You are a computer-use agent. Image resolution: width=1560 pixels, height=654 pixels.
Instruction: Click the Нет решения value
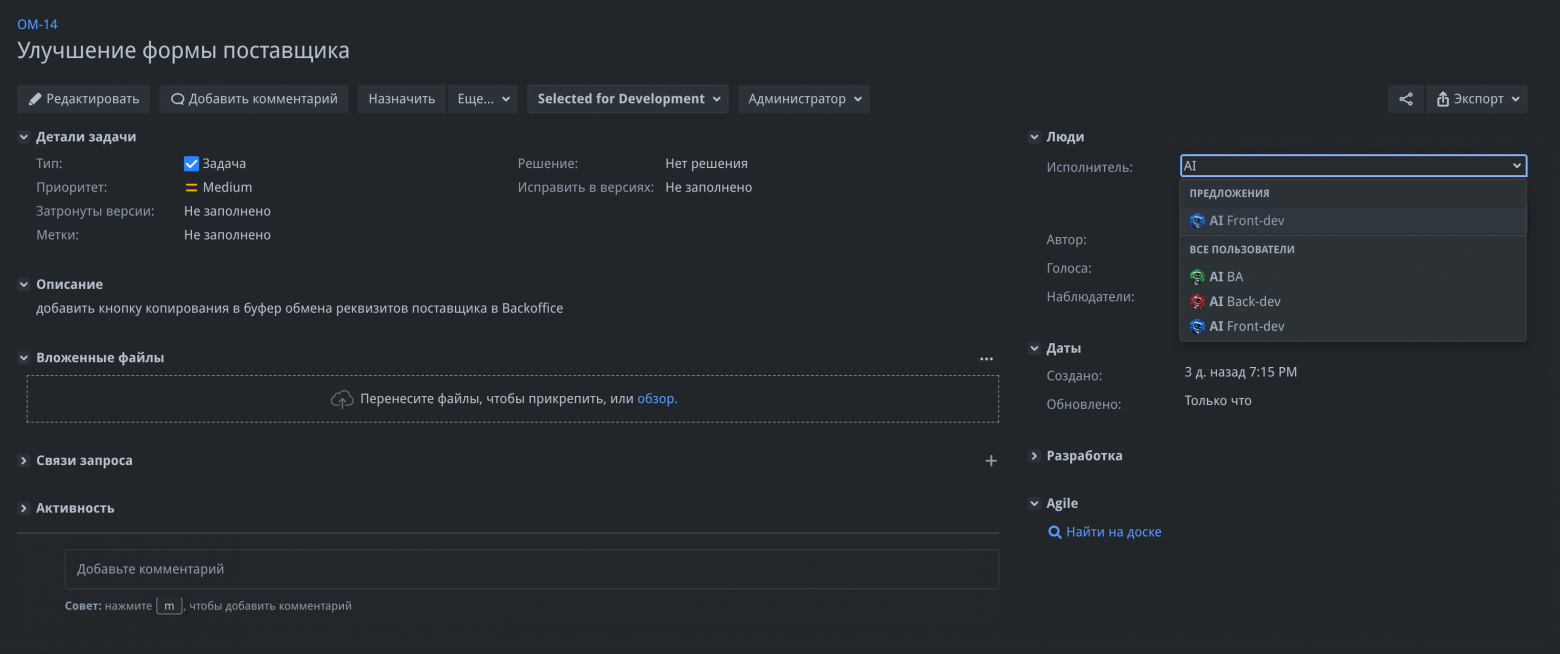706,163
